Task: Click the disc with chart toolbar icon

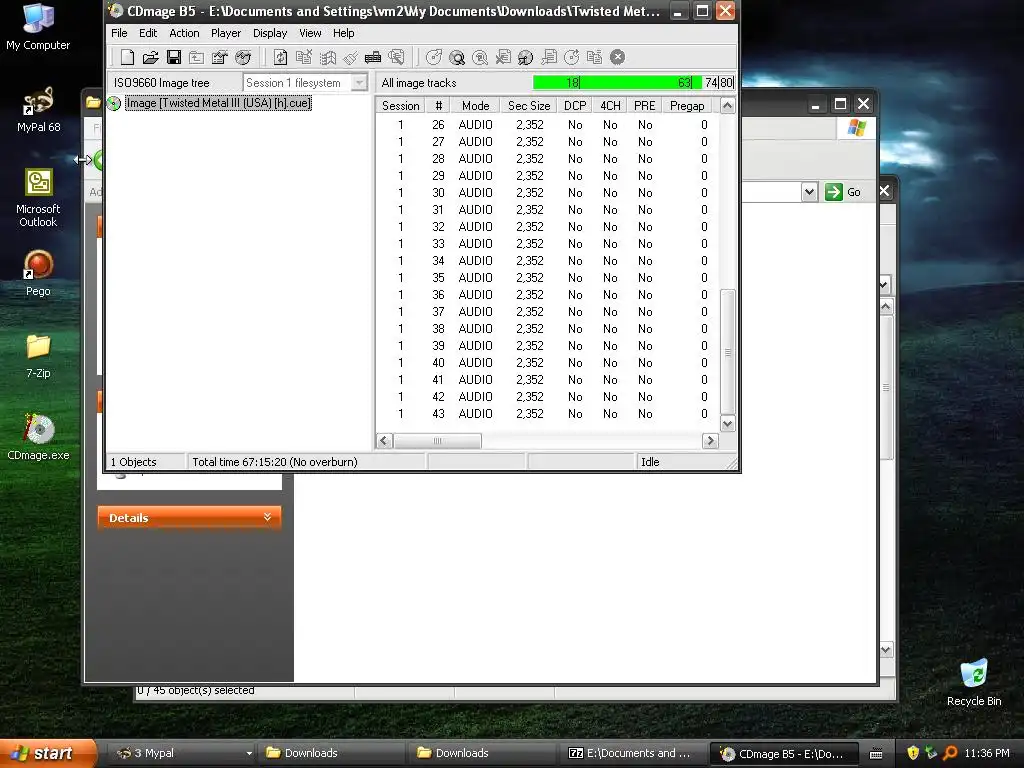Action: pyautogui.click(x=243, y=57)
